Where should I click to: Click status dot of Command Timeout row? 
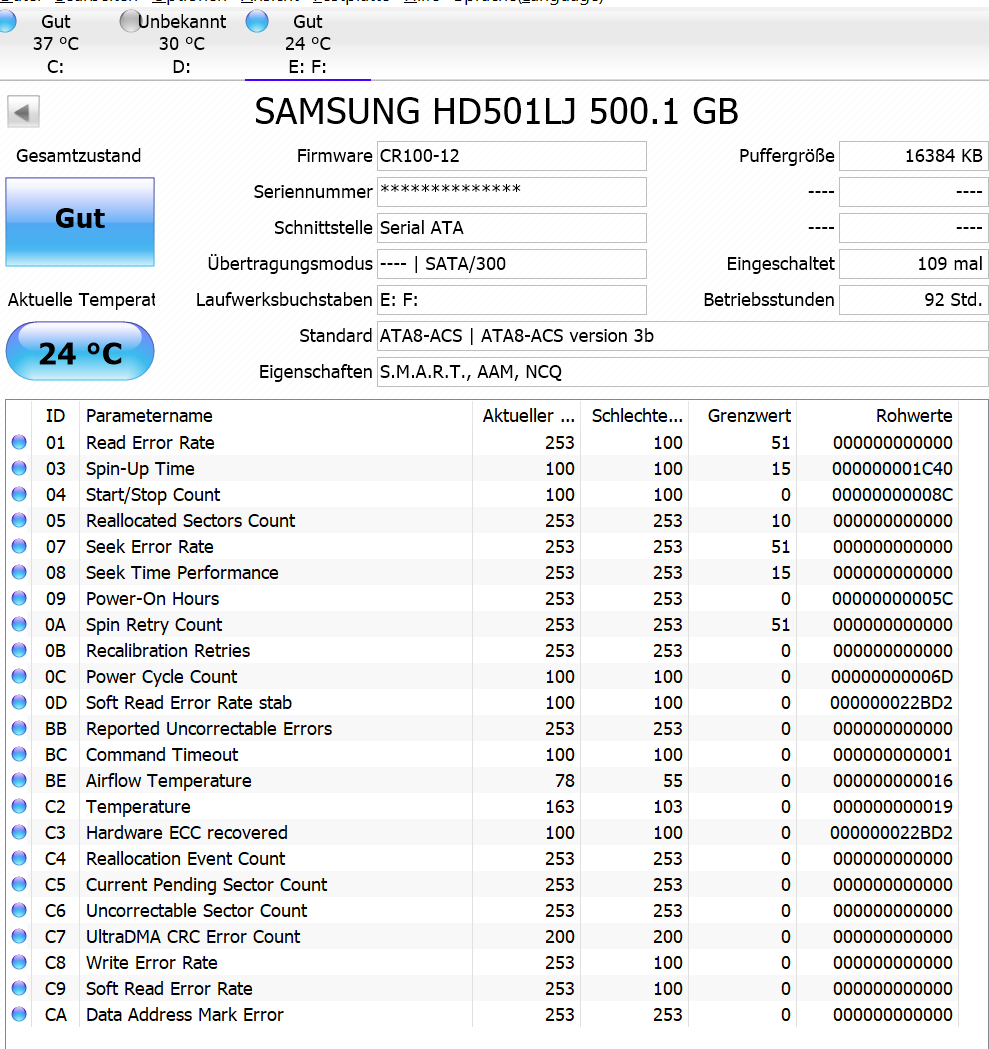coord(19,754)
